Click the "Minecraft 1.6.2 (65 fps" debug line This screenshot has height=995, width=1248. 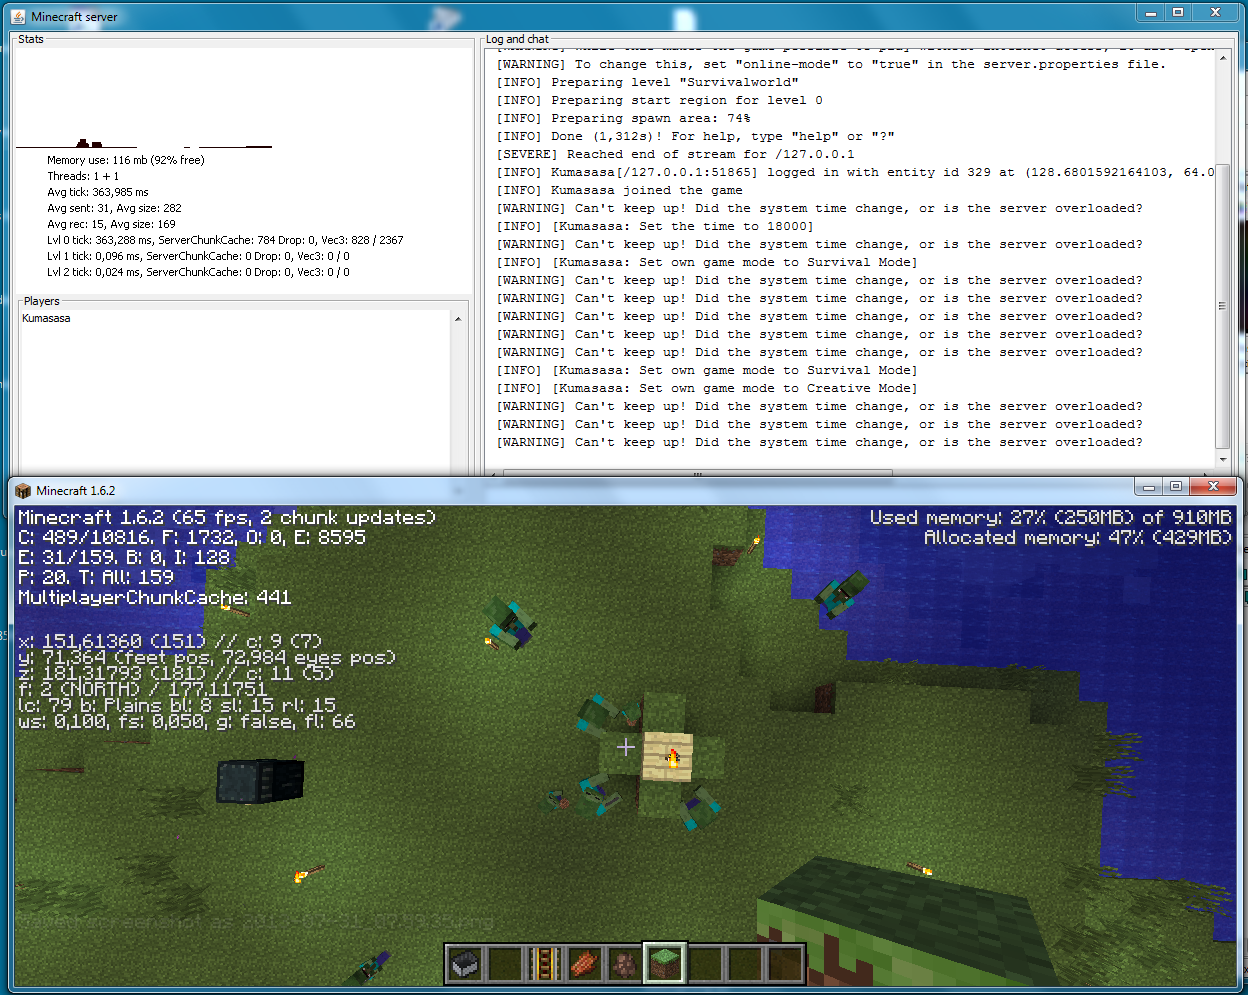click(x=227, y=517)
